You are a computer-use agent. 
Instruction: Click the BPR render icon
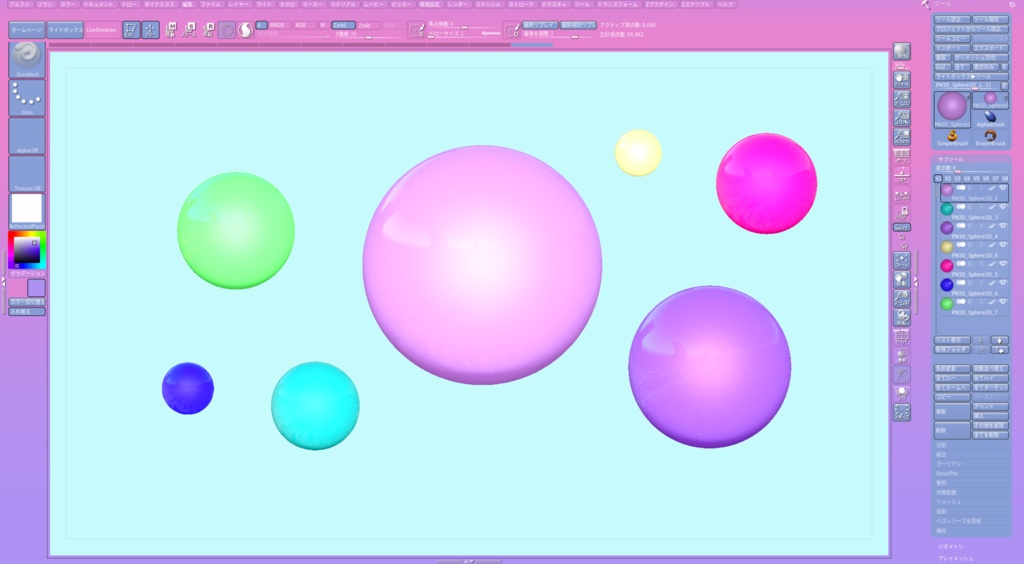click(901, 53)
